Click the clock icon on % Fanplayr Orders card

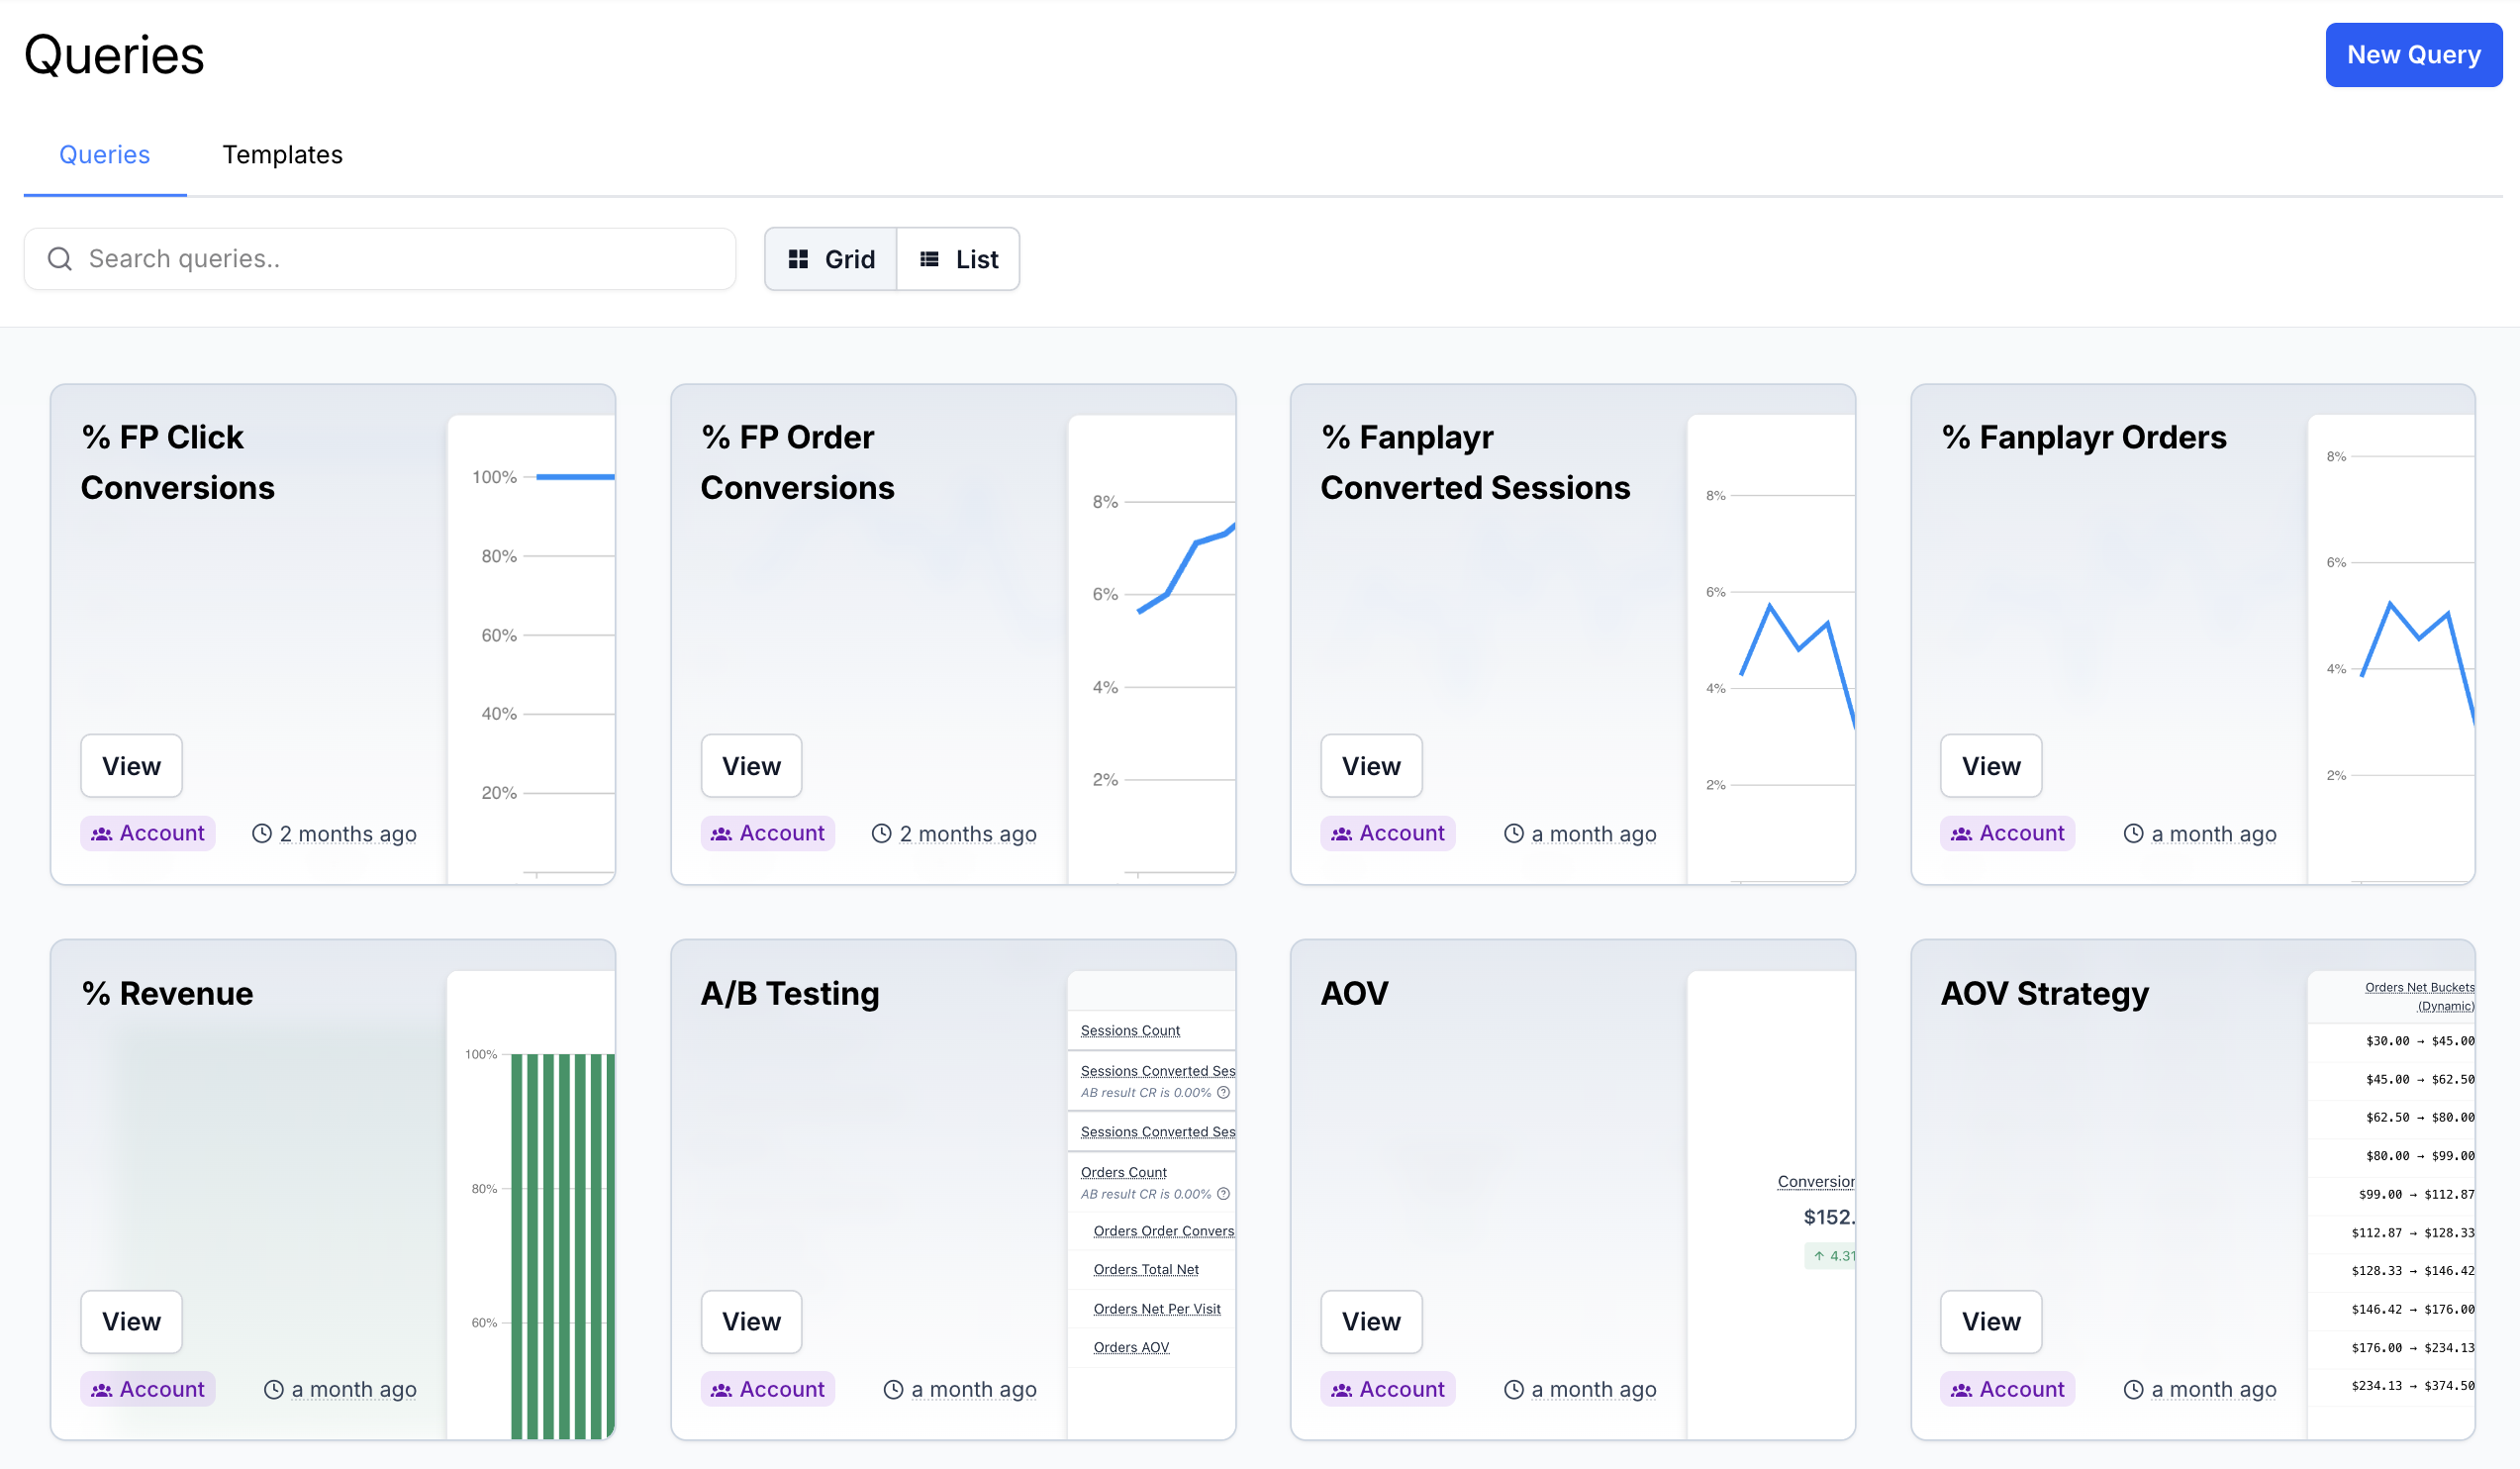[x=2133, y=834]
